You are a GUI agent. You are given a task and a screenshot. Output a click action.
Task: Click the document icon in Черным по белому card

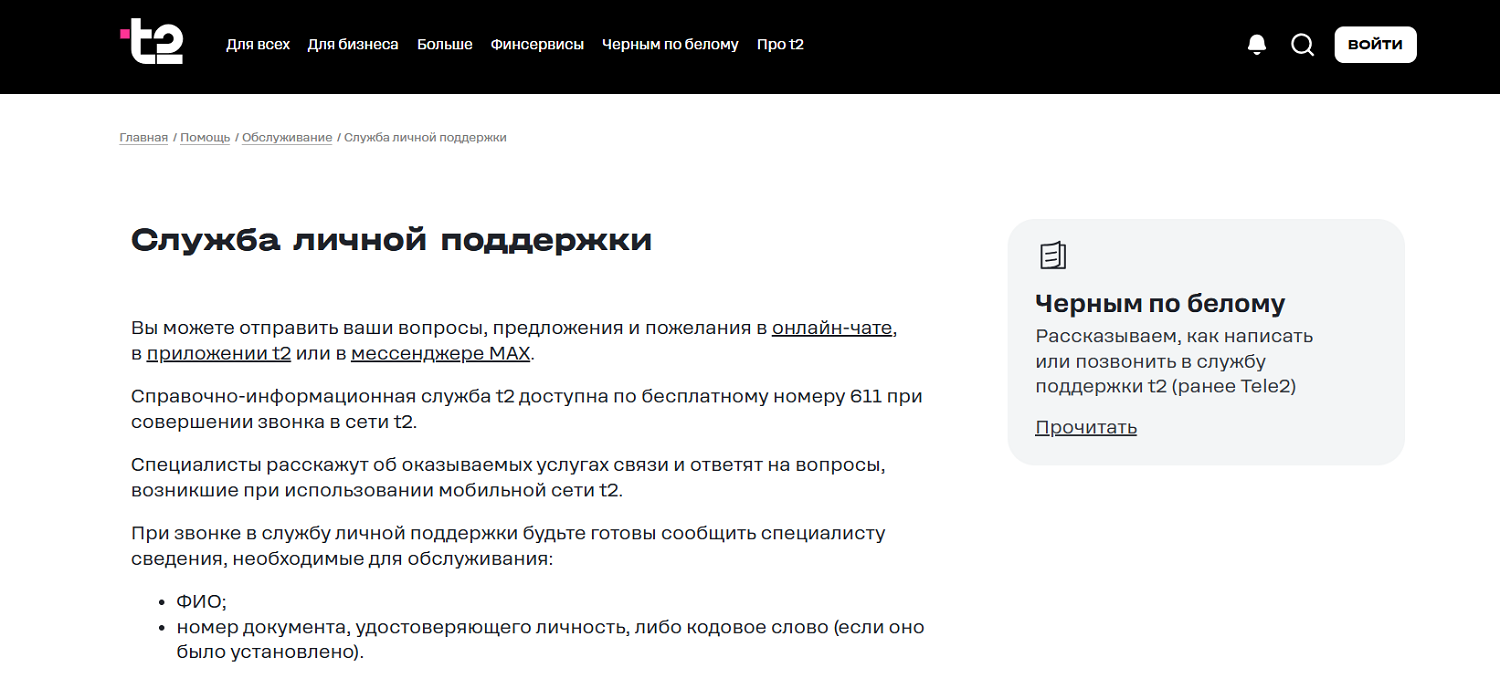(1053, 256)
